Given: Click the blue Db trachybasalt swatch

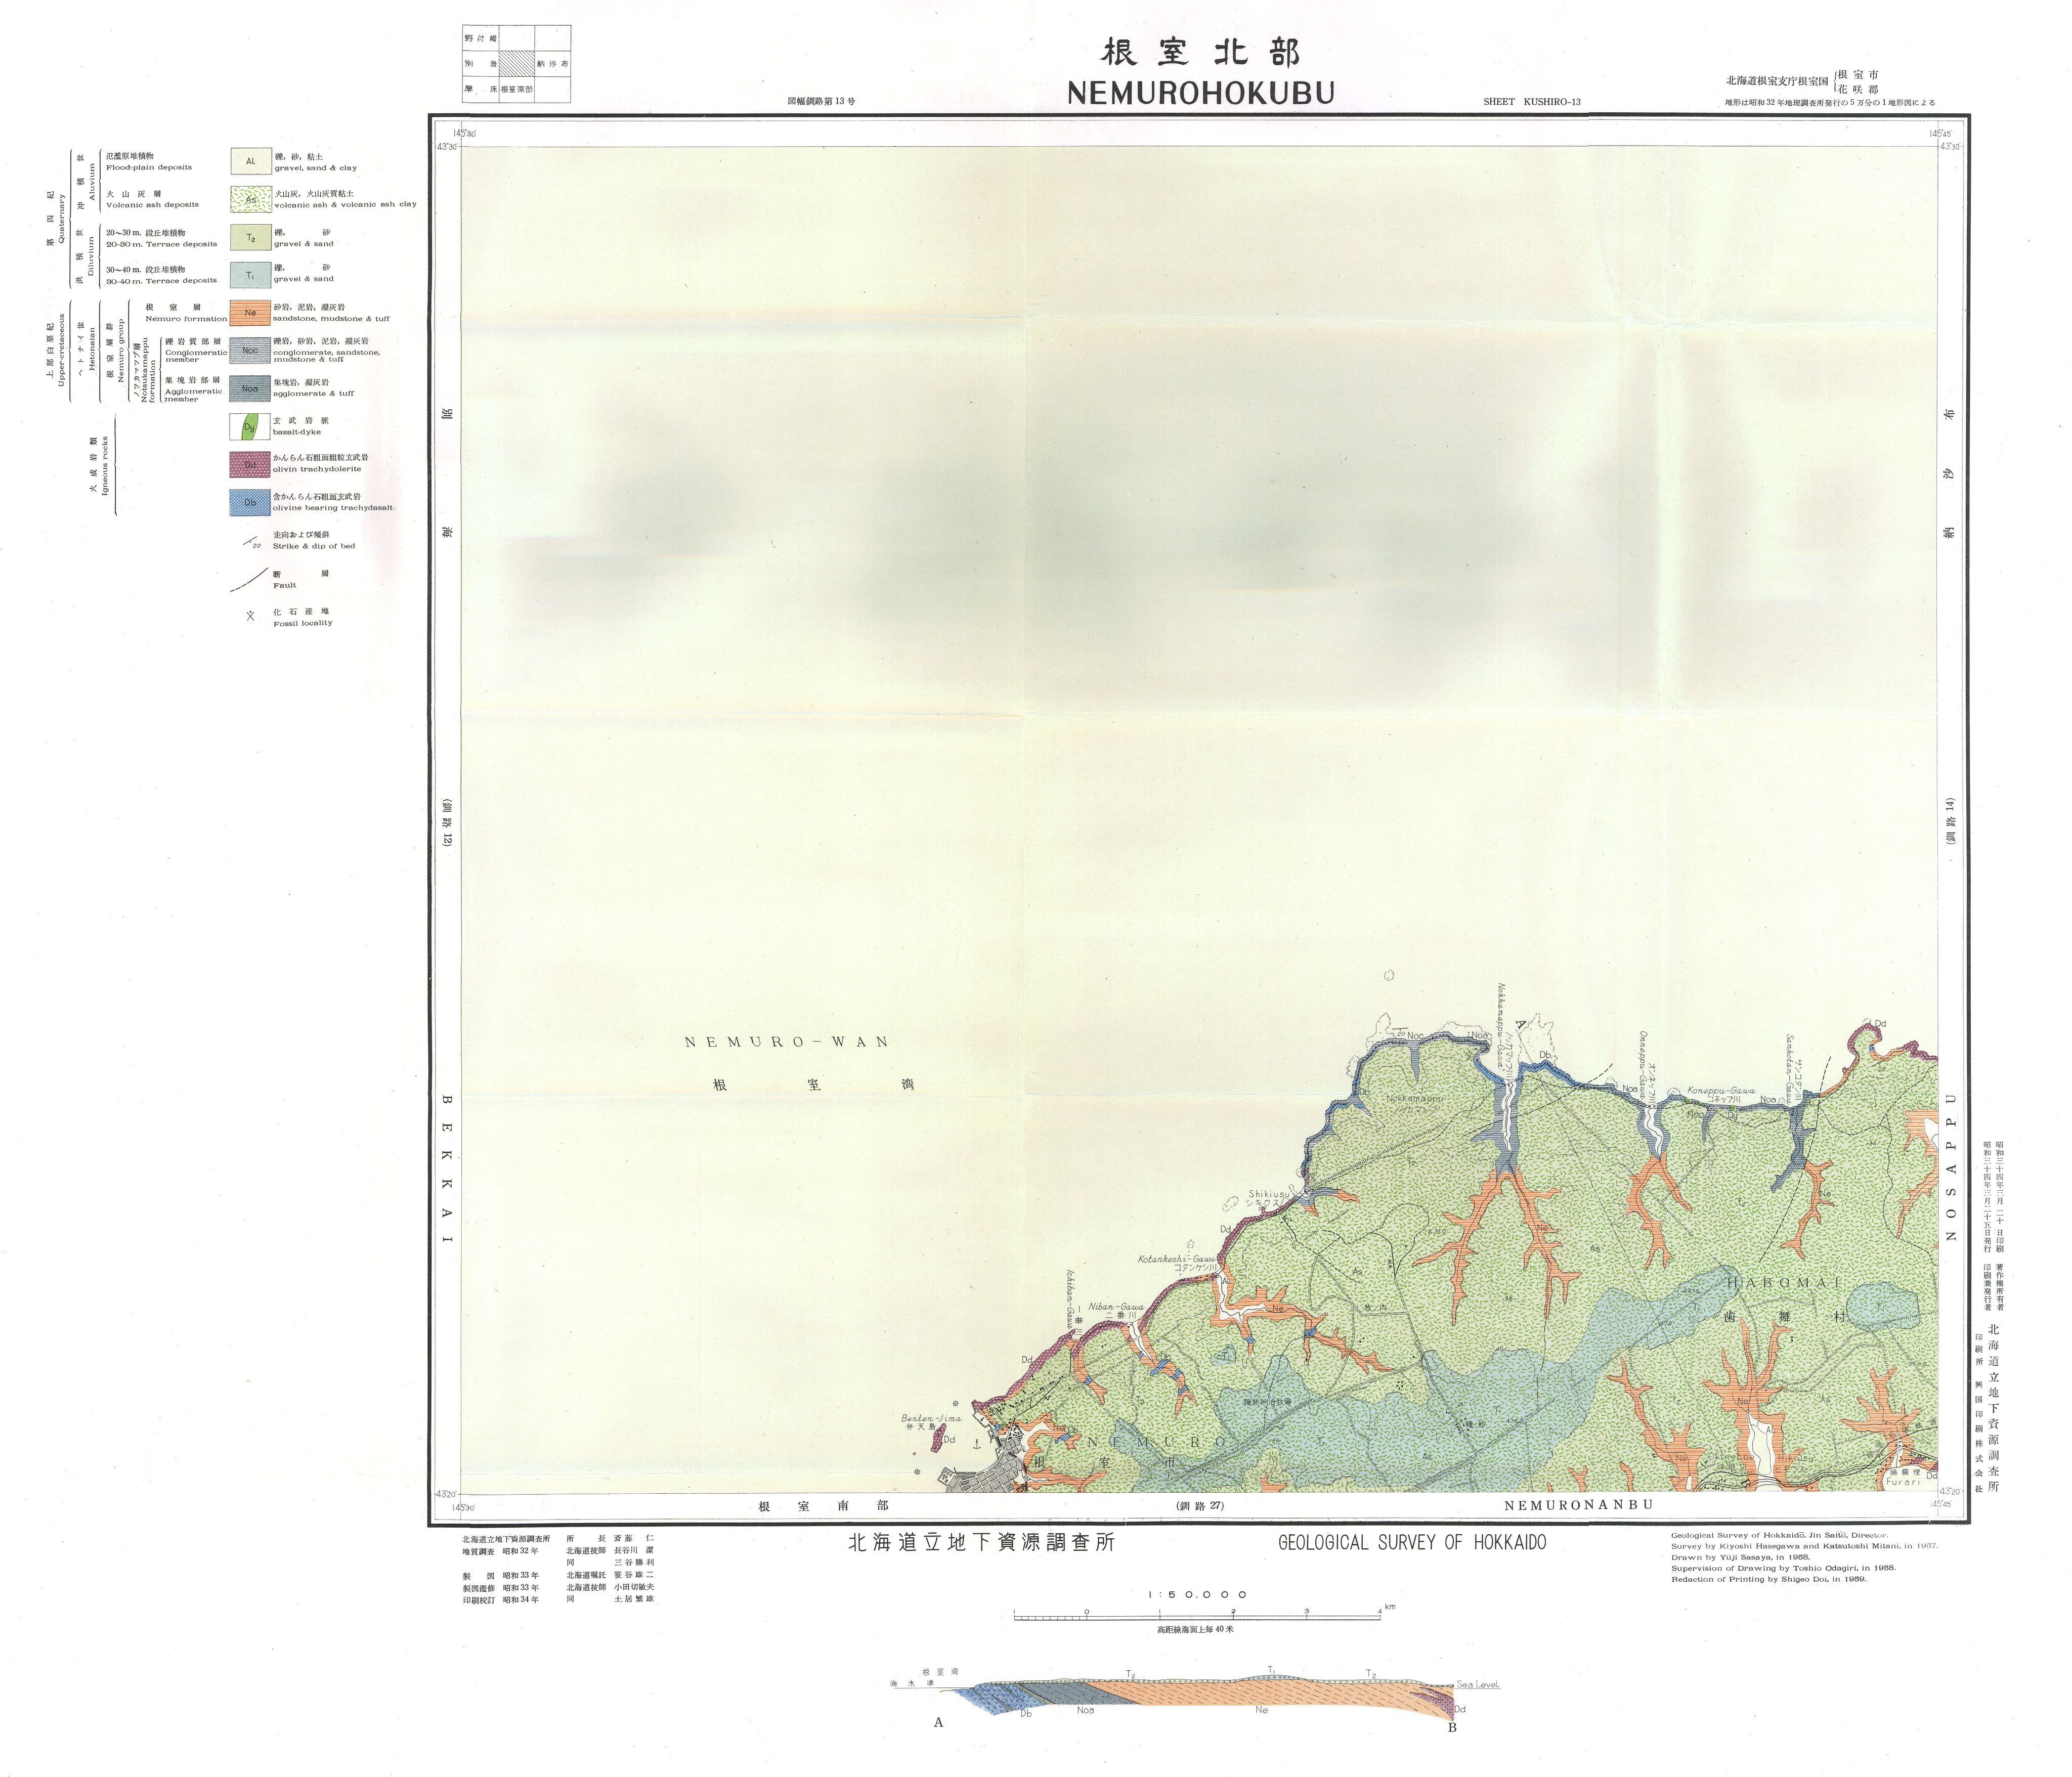Looking at the screenshot, I should tap(250, 502).
